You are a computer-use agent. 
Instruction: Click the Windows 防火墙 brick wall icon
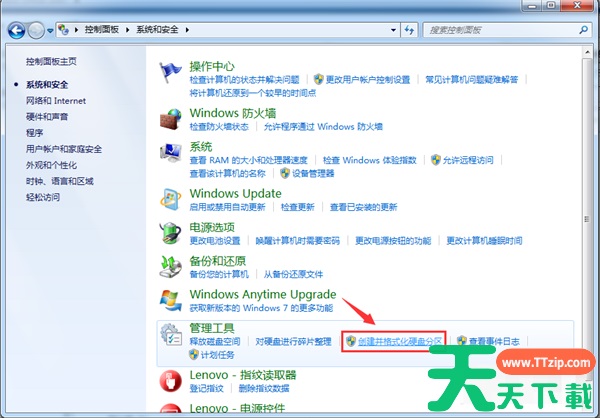171,119
